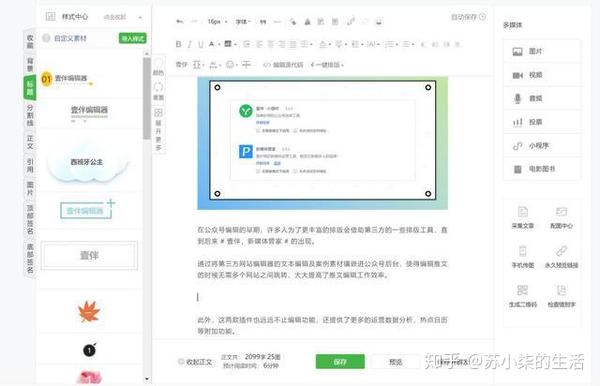Click the 导入样式 green button
The height and width of the screenshot is (386, 600).
pos(132,38)
